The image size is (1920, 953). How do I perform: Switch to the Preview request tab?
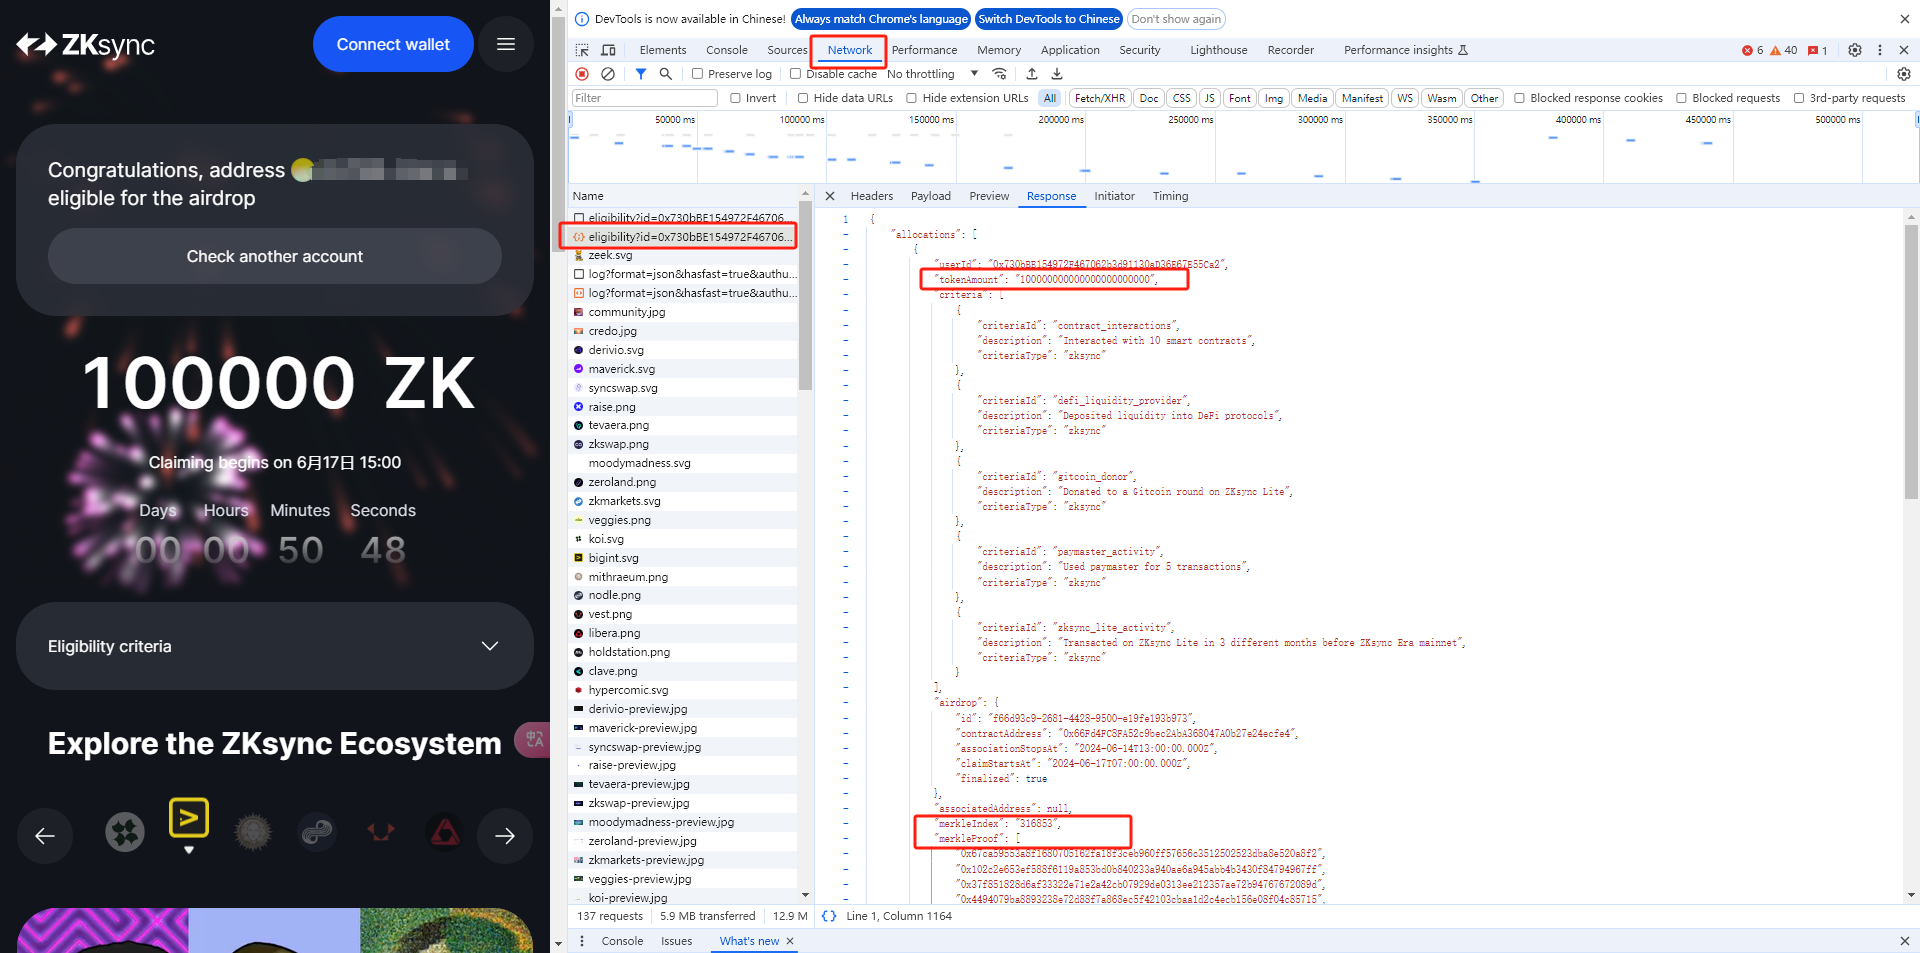989,196
